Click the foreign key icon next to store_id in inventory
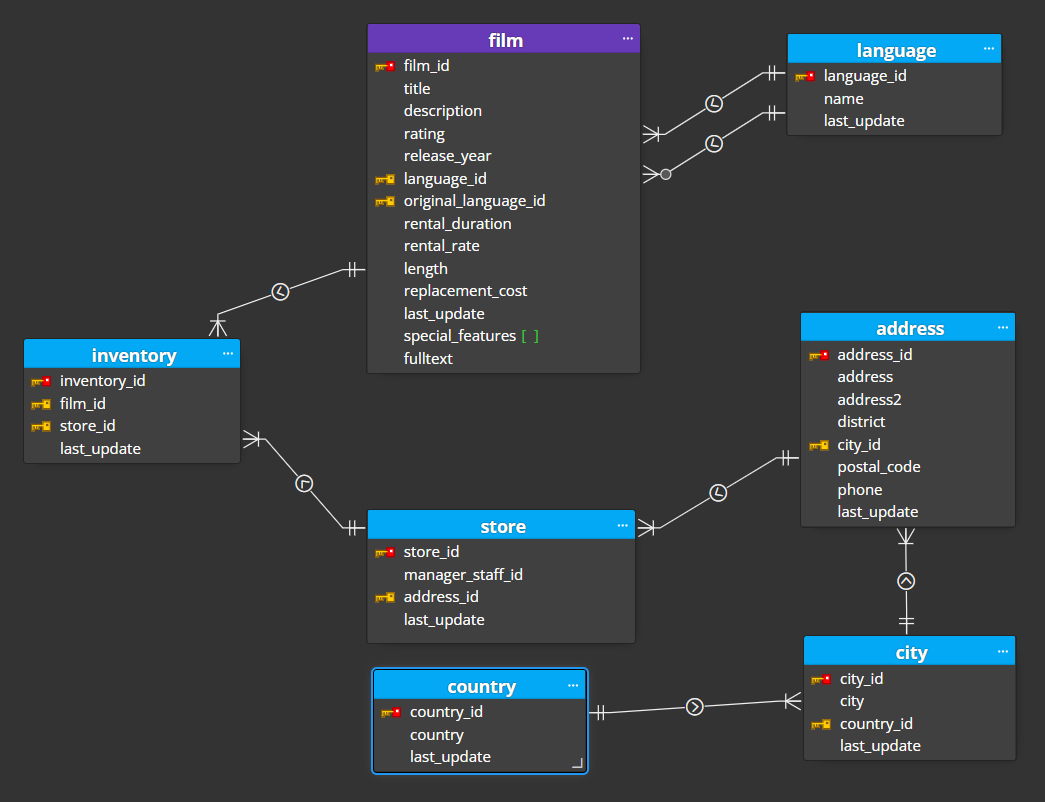The image size is (1045, 802). 42,425
